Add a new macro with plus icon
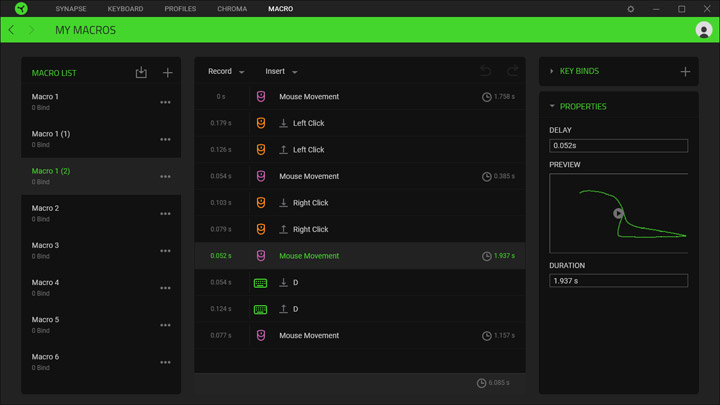Image resolution: width=720 pixels, height=405 pixels. 168,73
